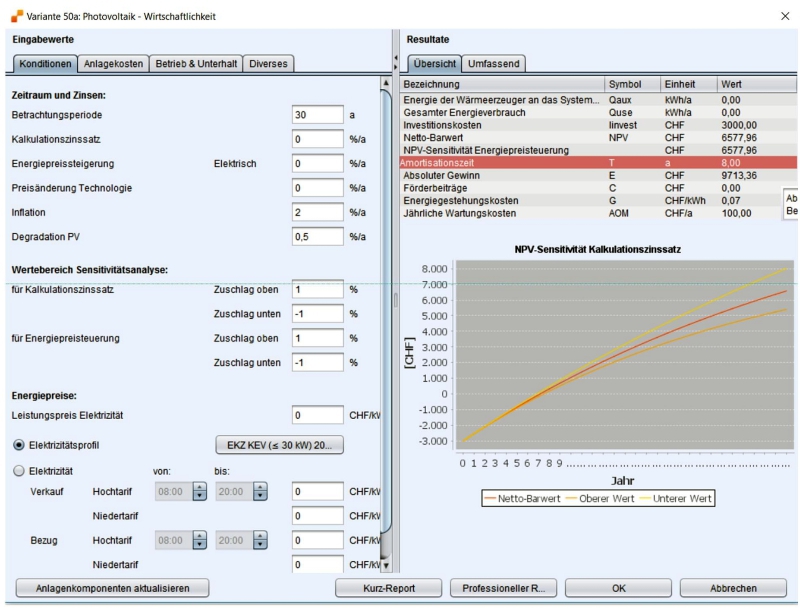Edit the Degradation PV field
Viewport: 800px width, 608px height.
tap(317, 237)
